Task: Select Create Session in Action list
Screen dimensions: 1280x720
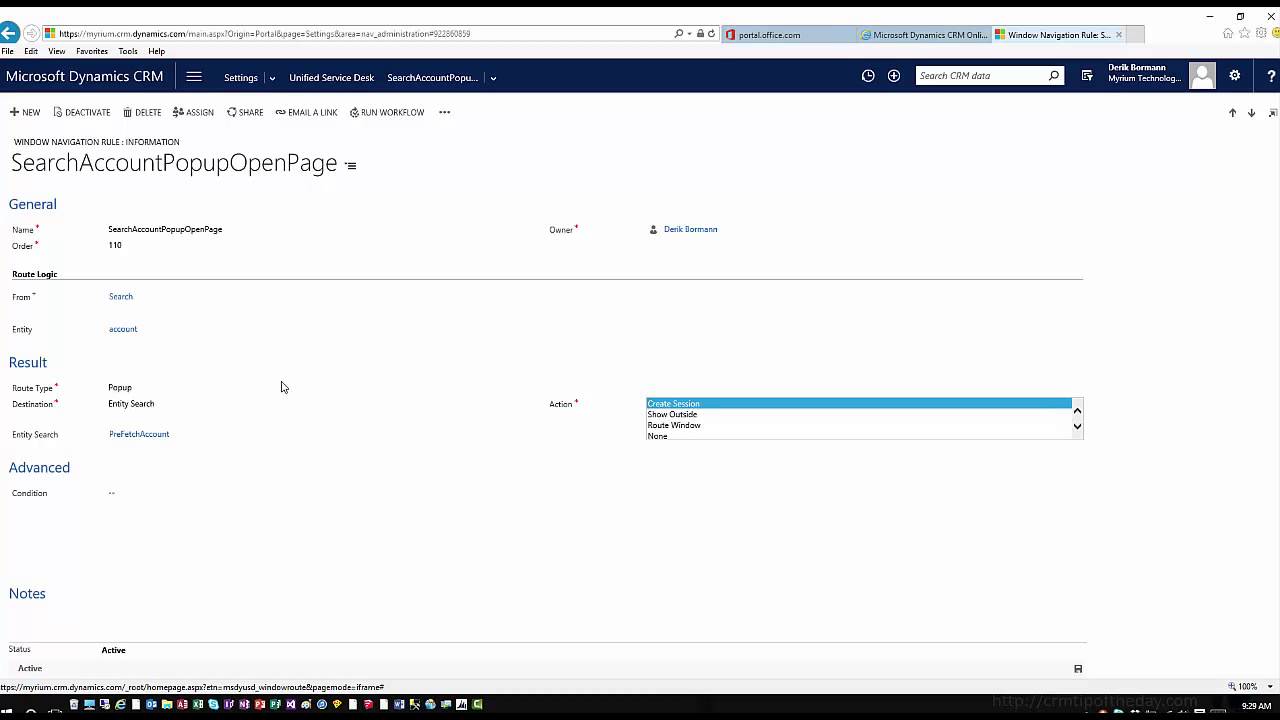Action: (859, 403)
